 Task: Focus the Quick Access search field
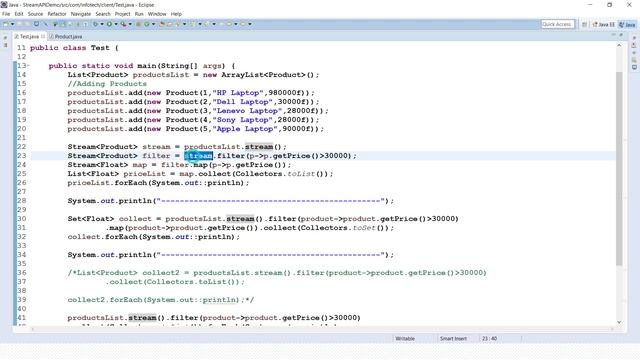[558, 24]
